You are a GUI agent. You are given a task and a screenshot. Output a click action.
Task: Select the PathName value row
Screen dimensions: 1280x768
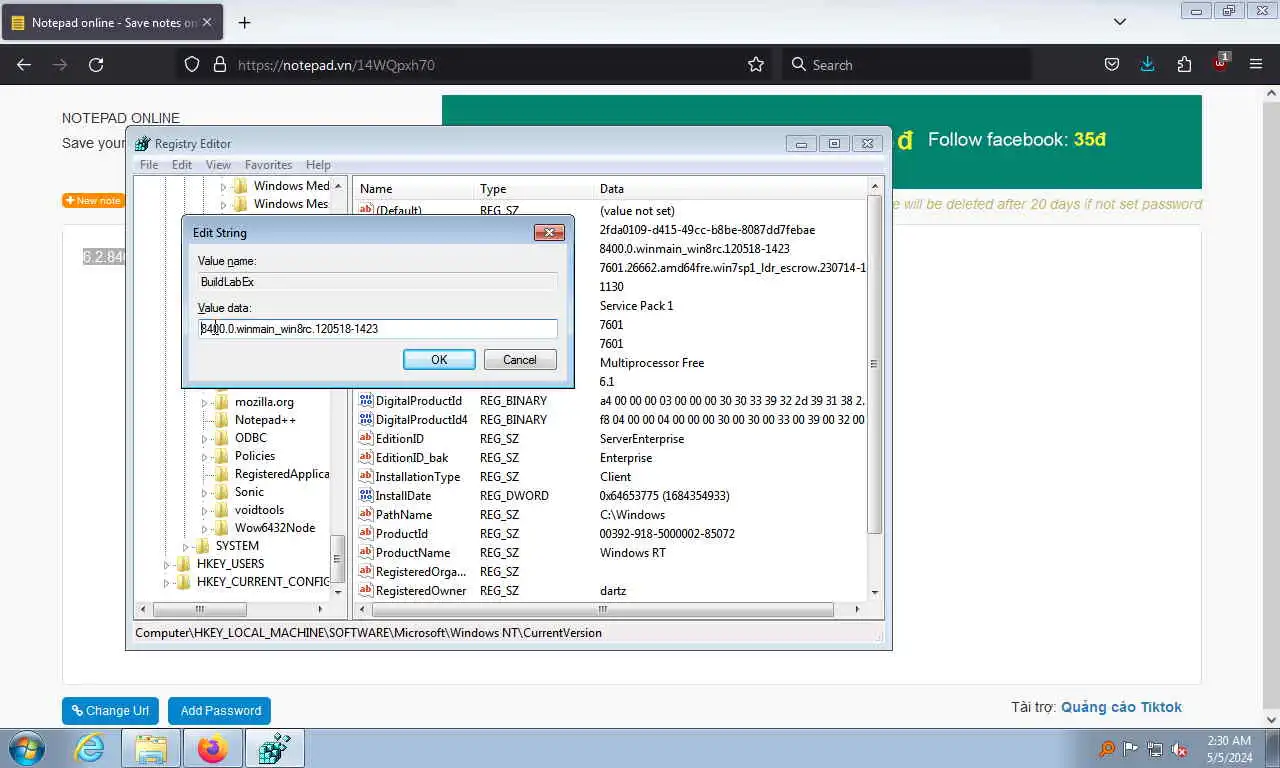point(610,515)
